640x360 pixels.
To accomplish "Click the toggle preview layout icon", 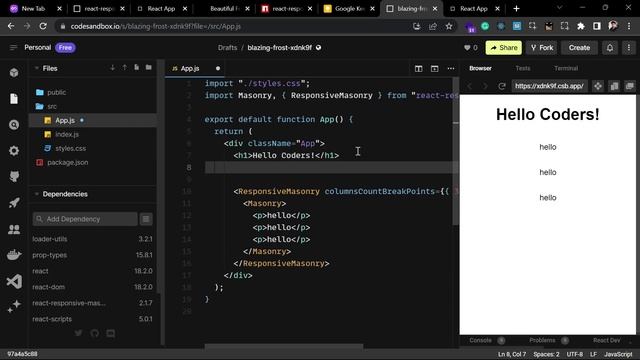I will click(434, 69).
